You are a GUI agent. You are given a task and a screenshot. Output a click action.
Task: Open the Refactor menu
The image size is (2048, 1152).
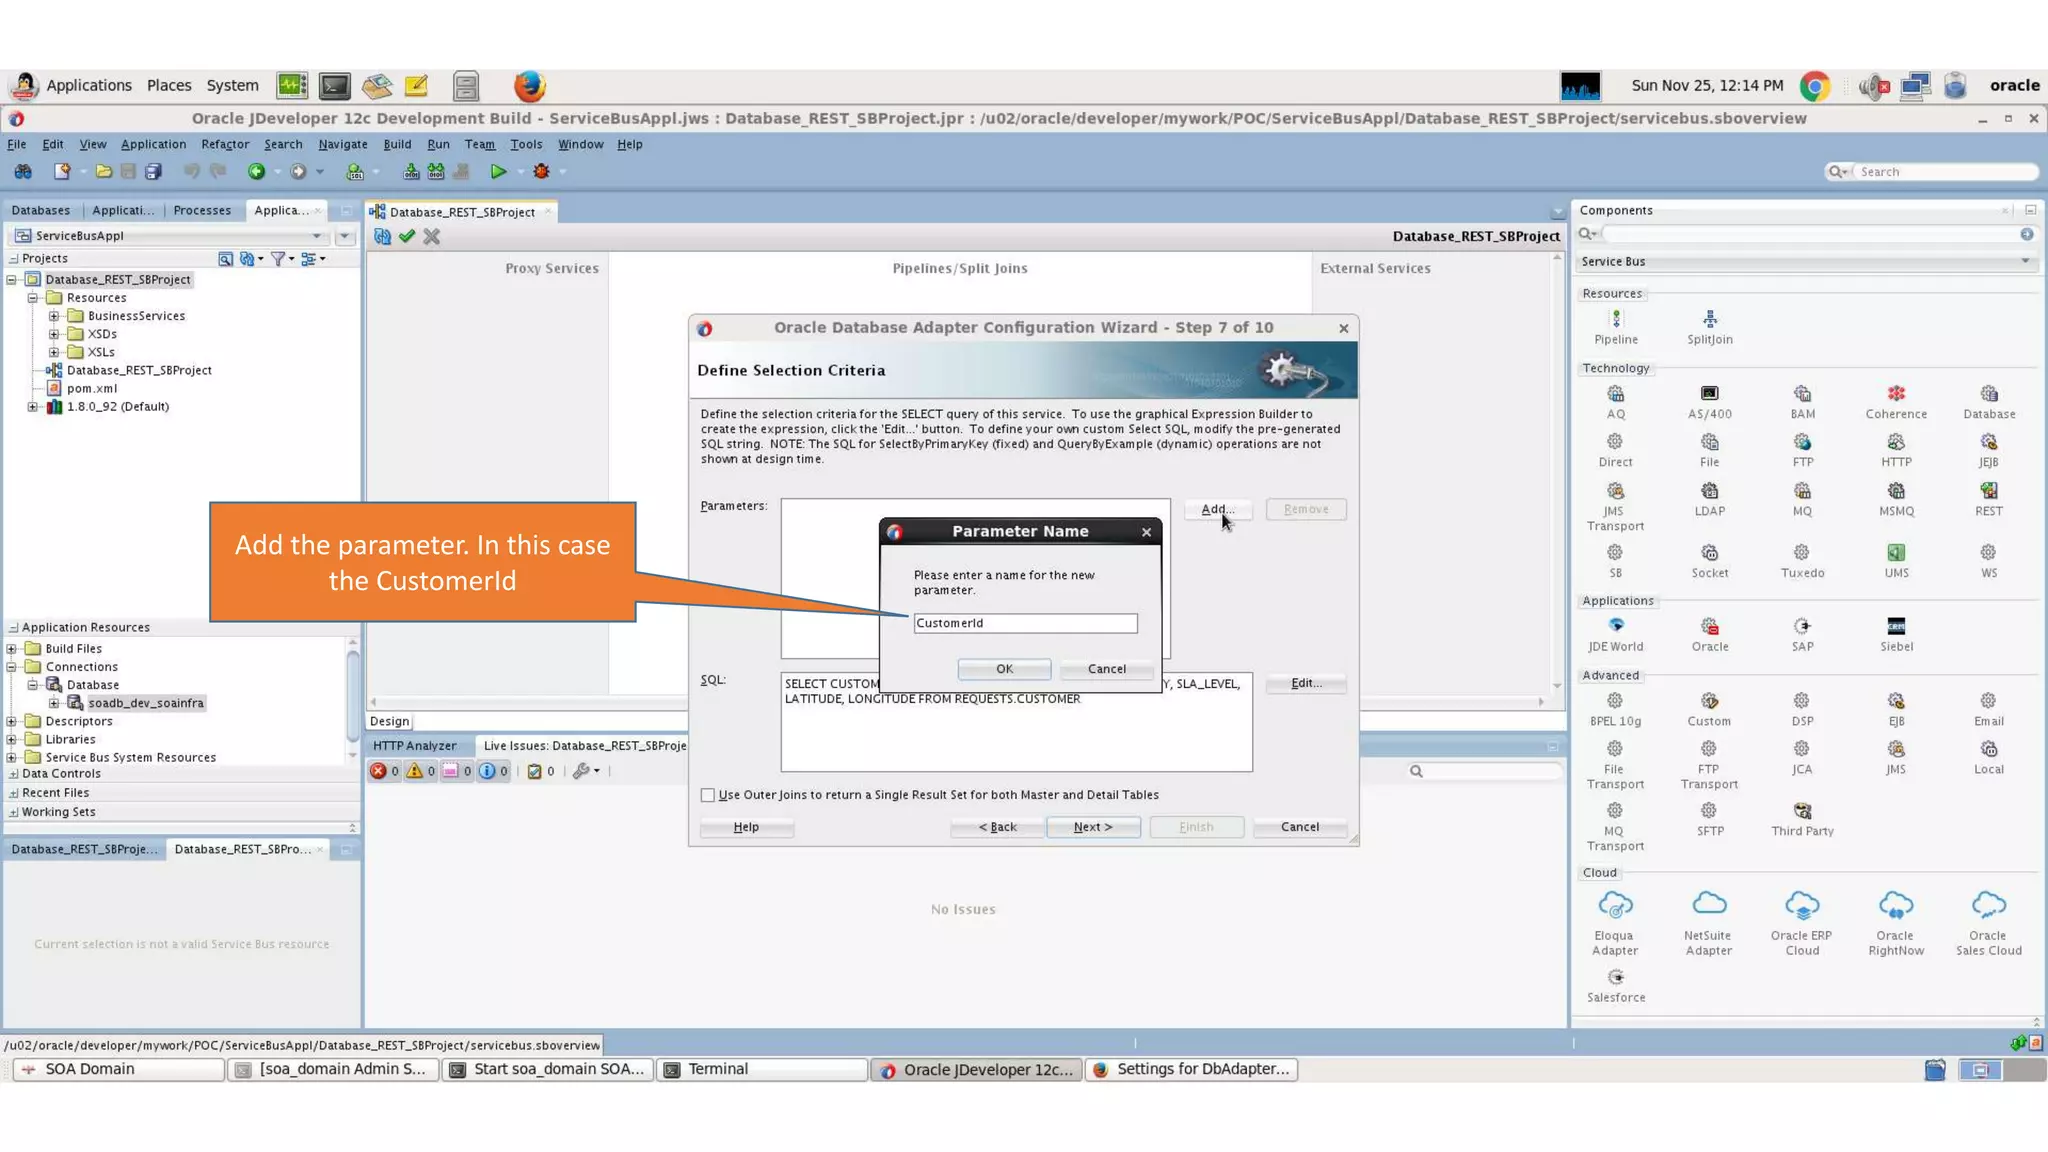point(225,144)
